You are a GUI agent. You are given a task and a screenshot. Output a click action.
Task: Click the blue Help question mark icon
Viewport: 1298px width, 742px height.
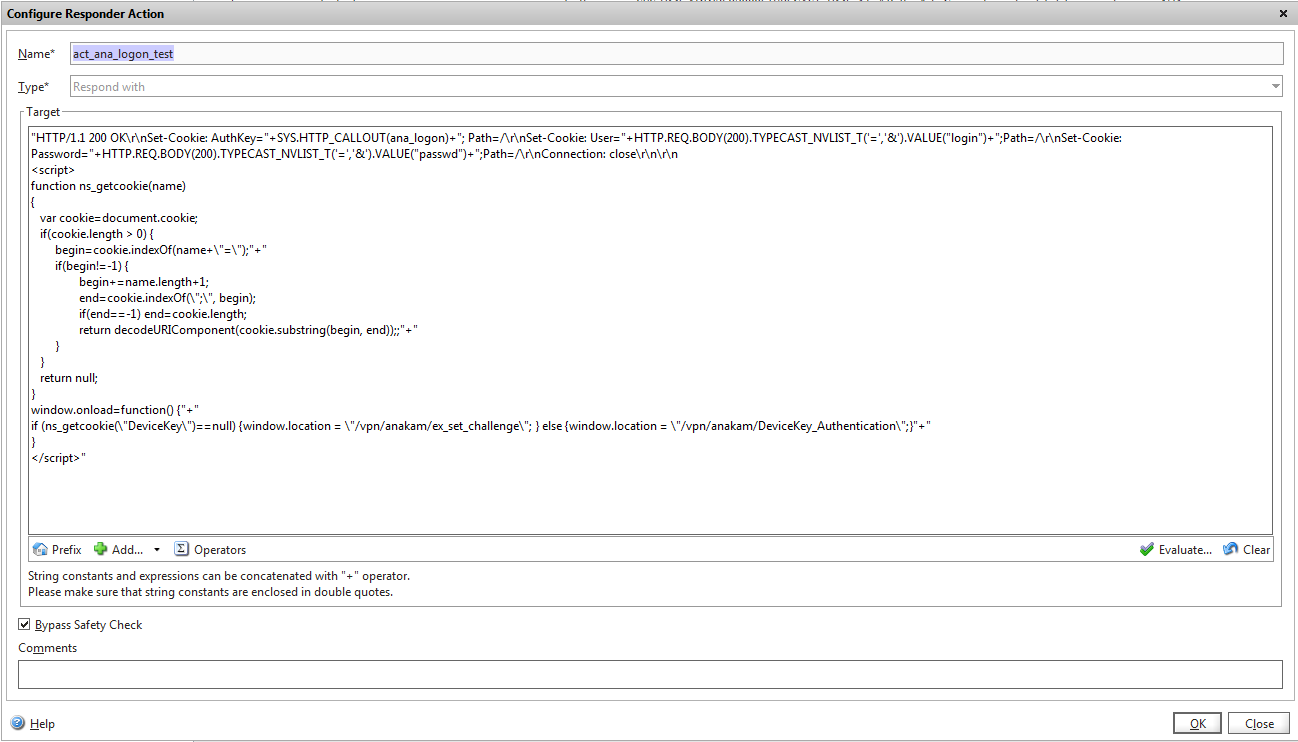pyautogui.click(x=18, y=723)
